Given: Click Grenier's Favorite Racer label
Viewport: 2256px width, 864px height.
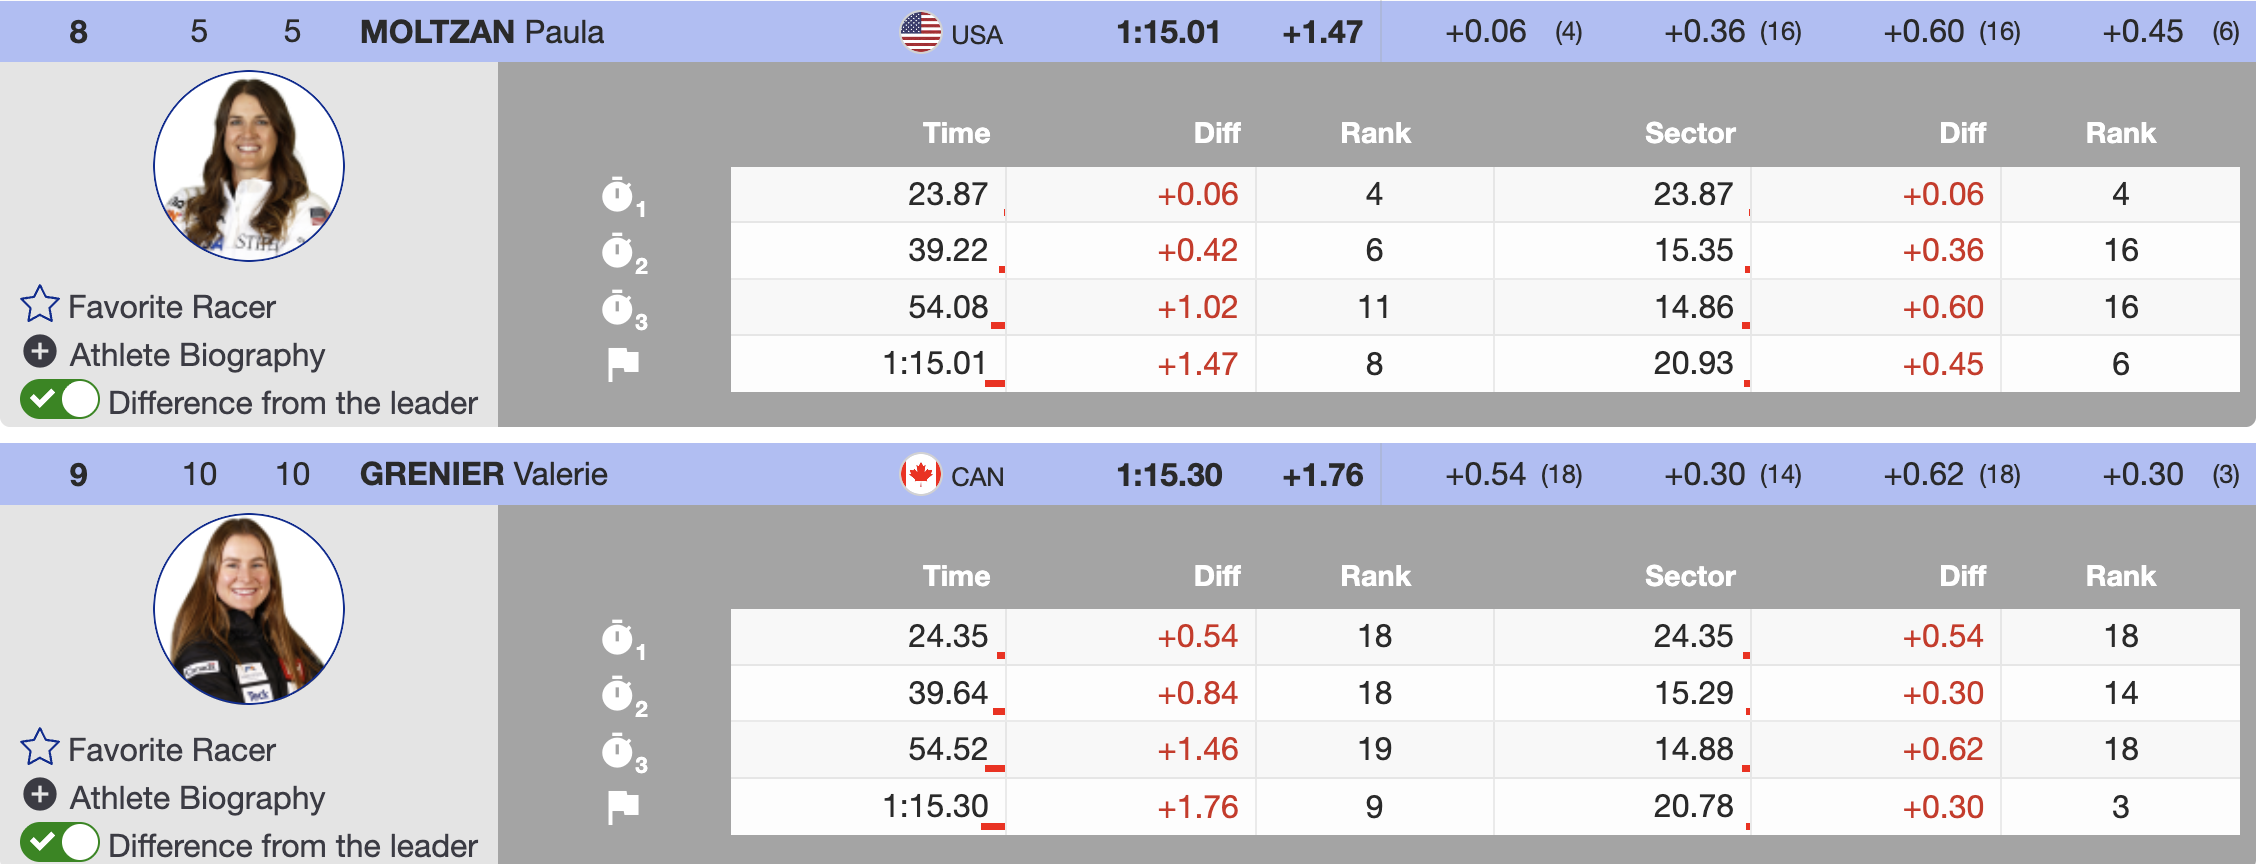Looking at the screenshot, I should 171,750.
